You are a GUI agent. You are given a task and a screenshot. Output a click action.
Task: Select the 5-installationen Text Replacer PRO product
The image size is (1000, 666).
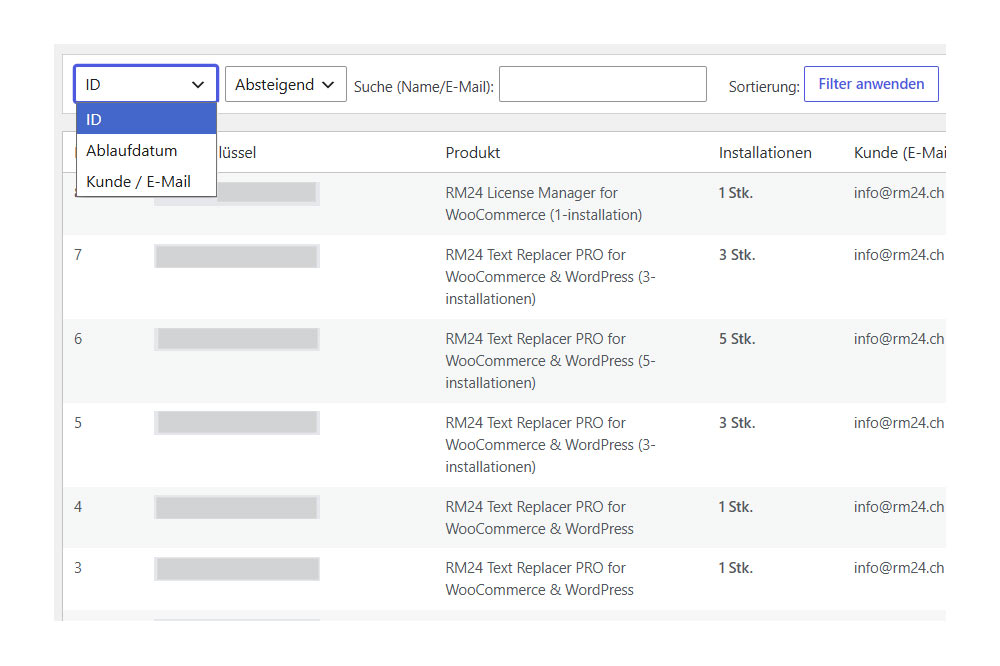(x=550, y=360)
